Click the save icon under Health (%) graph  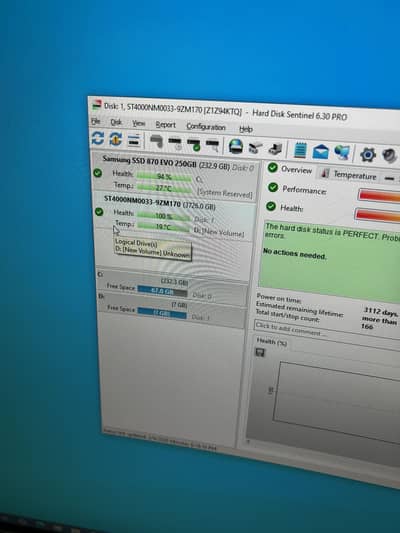[260, 353]
